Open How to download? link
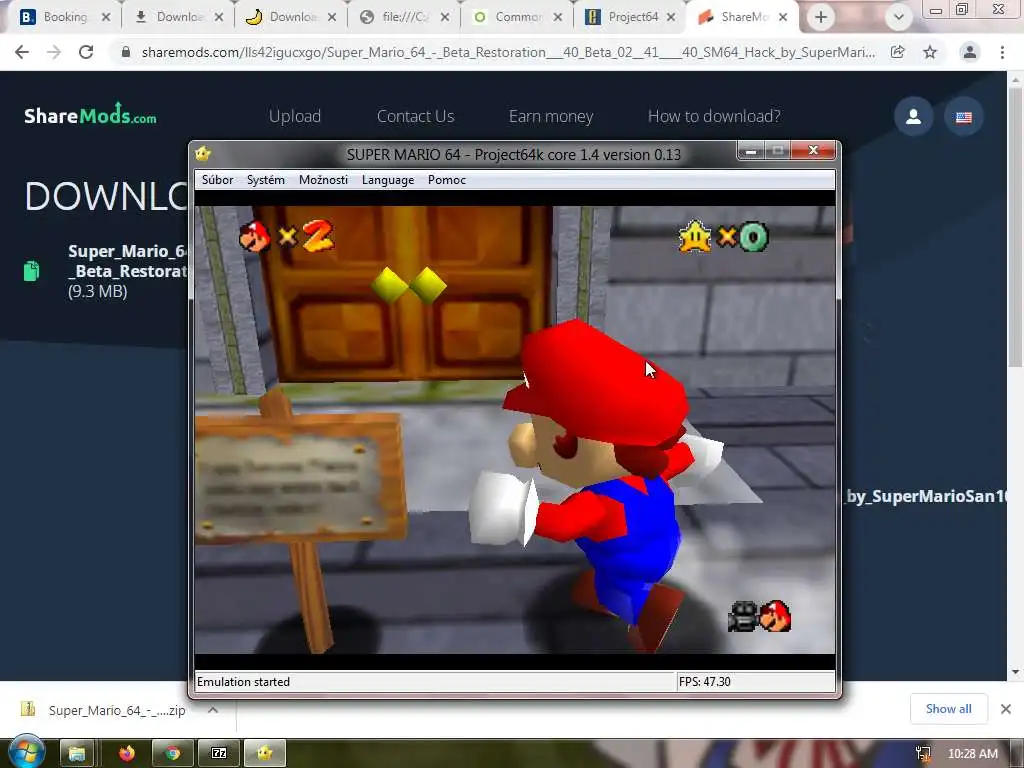 714,116
